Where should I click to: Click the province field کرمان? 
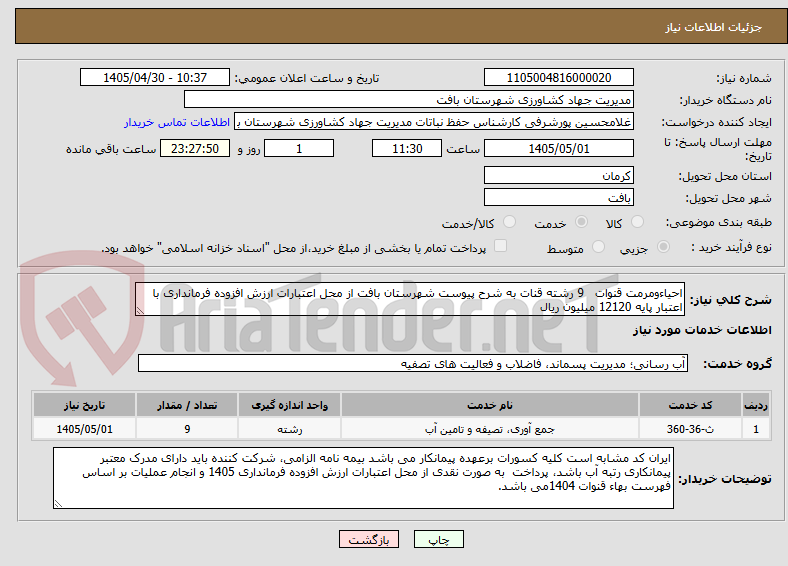(x=558, y=175)
